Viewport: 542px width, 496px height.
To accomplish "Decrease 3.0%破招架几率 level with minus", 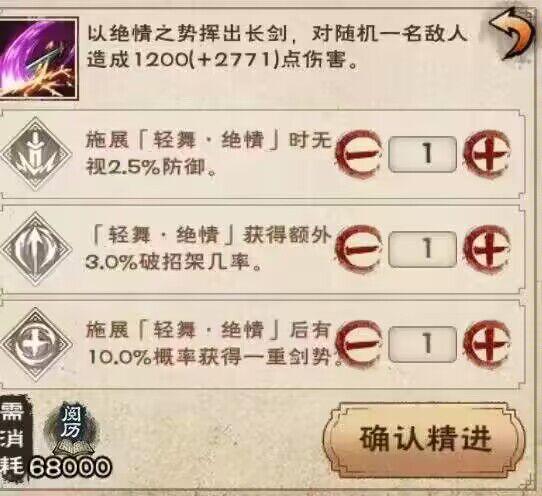I will point(359,249).
